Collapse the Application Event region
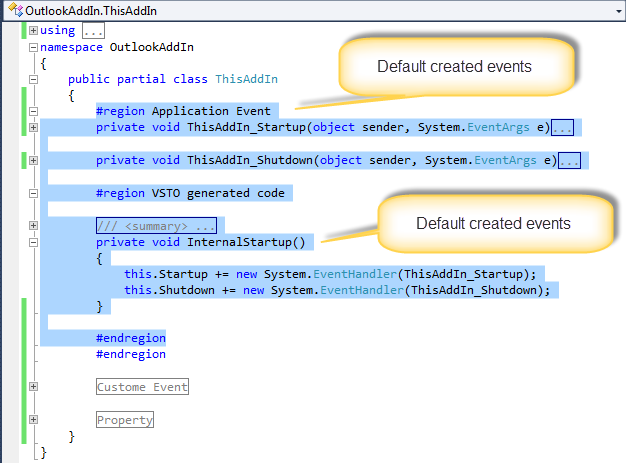Screen dimensions: 626x463 click(x=34, y=111)
